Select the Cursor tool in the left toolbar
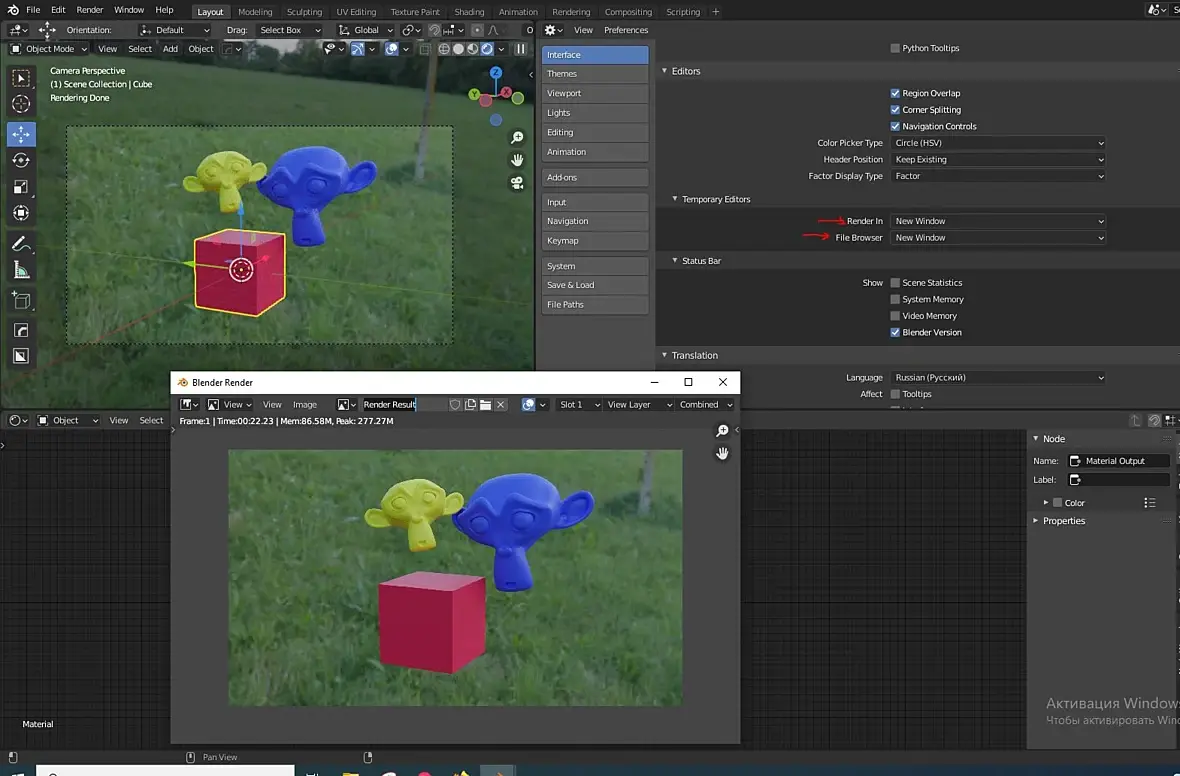Image resolution: width=1180 pixels, height=776 pixels. coord(21,105)
